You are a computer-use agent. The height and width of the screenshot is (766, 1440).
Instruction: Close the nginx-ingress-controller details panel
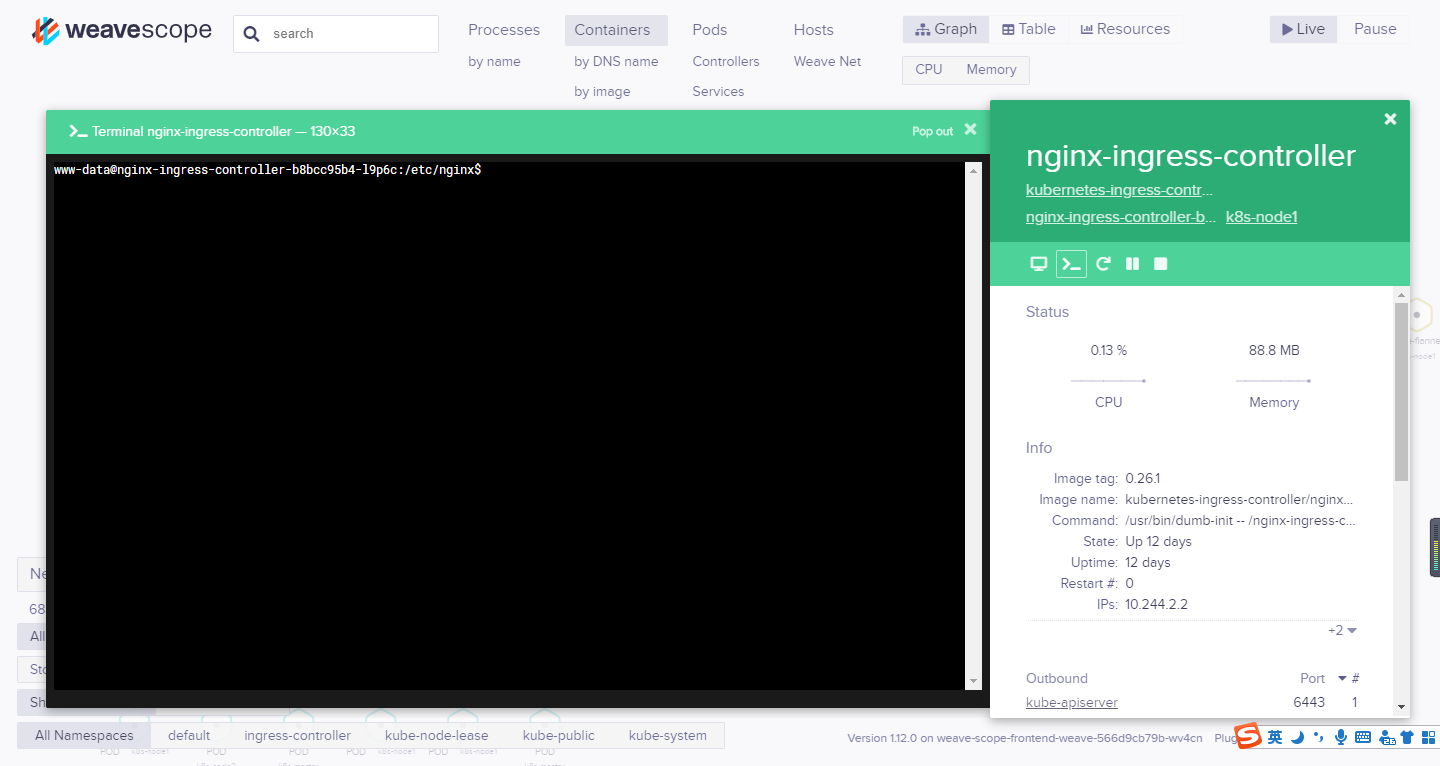1390,119
